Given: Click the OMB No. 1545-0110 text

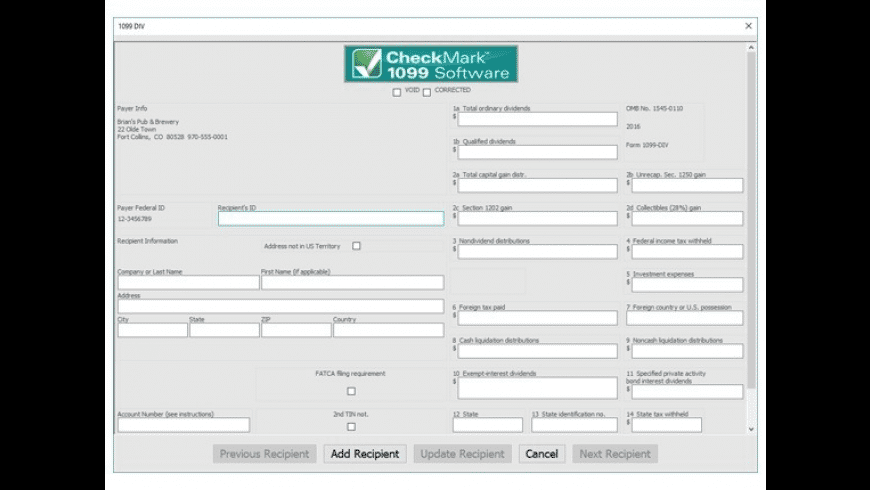Looking at the screenshot, I should tap(654, 108).
